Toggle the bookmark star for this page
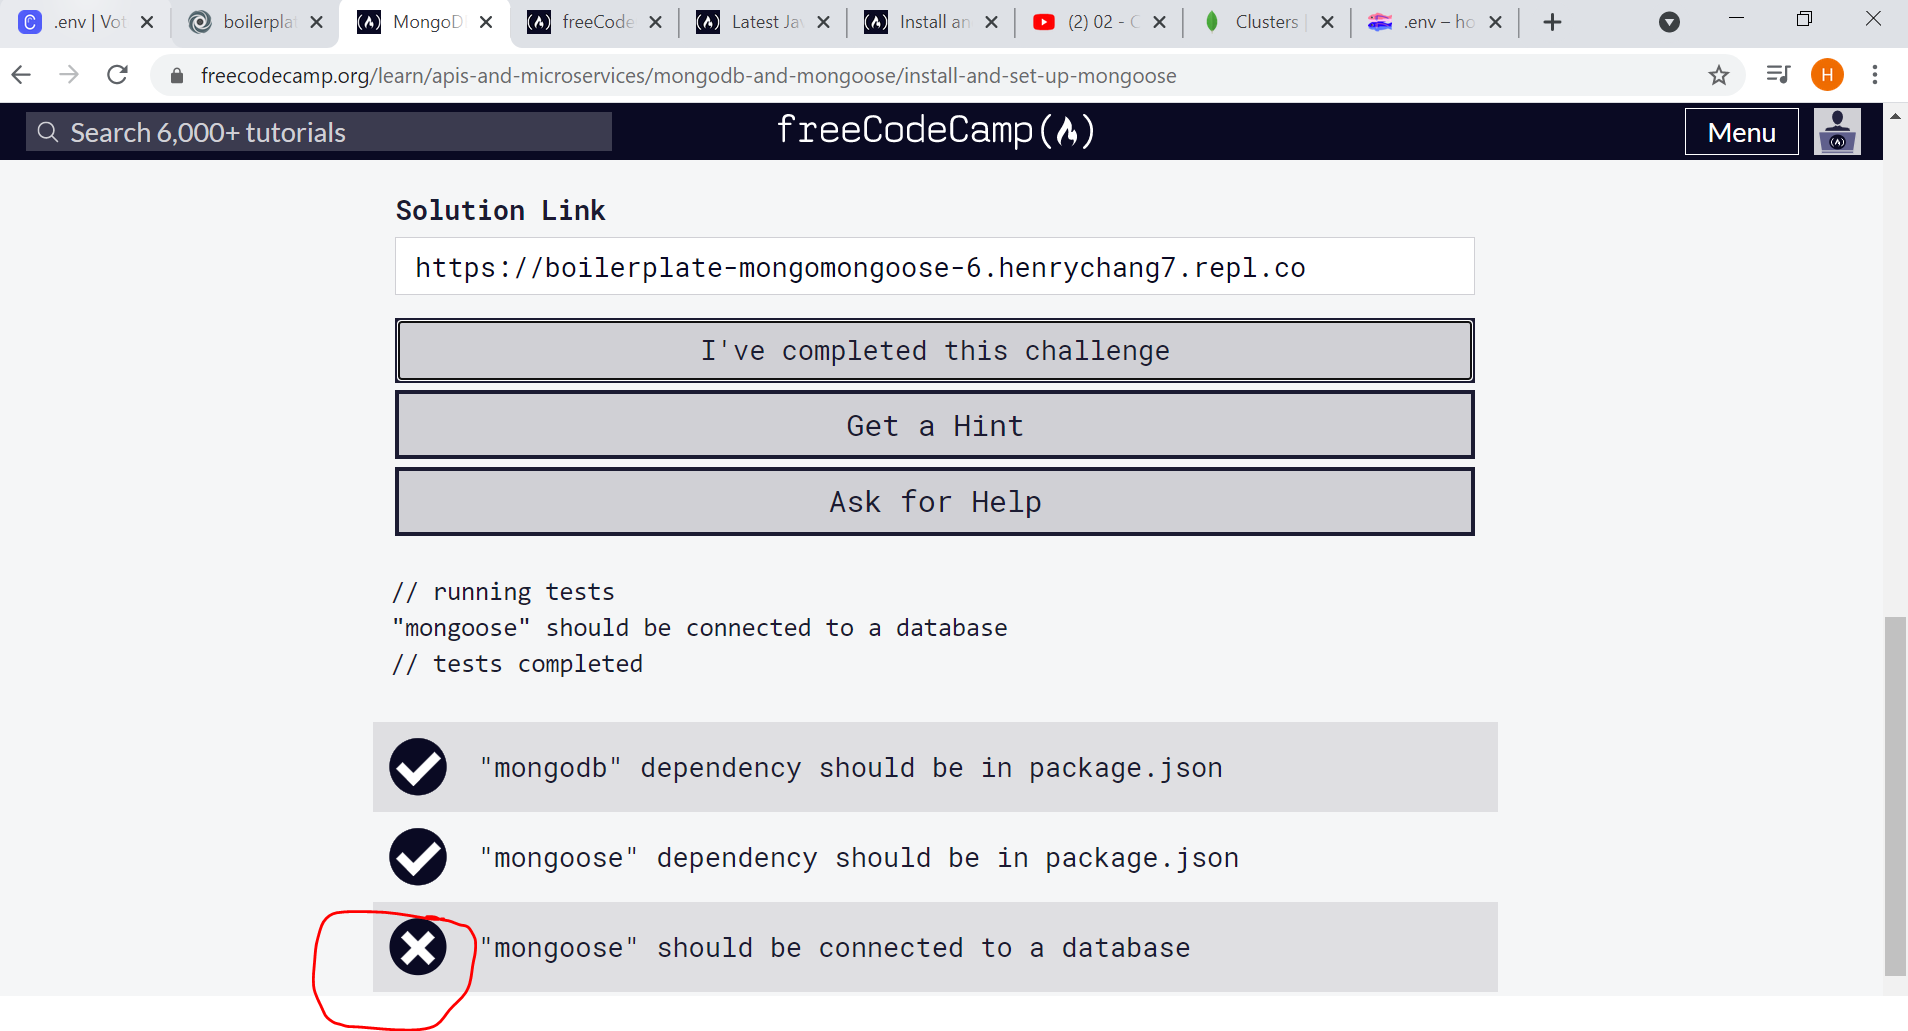1908x1031 pixels. click(1718, 74)
